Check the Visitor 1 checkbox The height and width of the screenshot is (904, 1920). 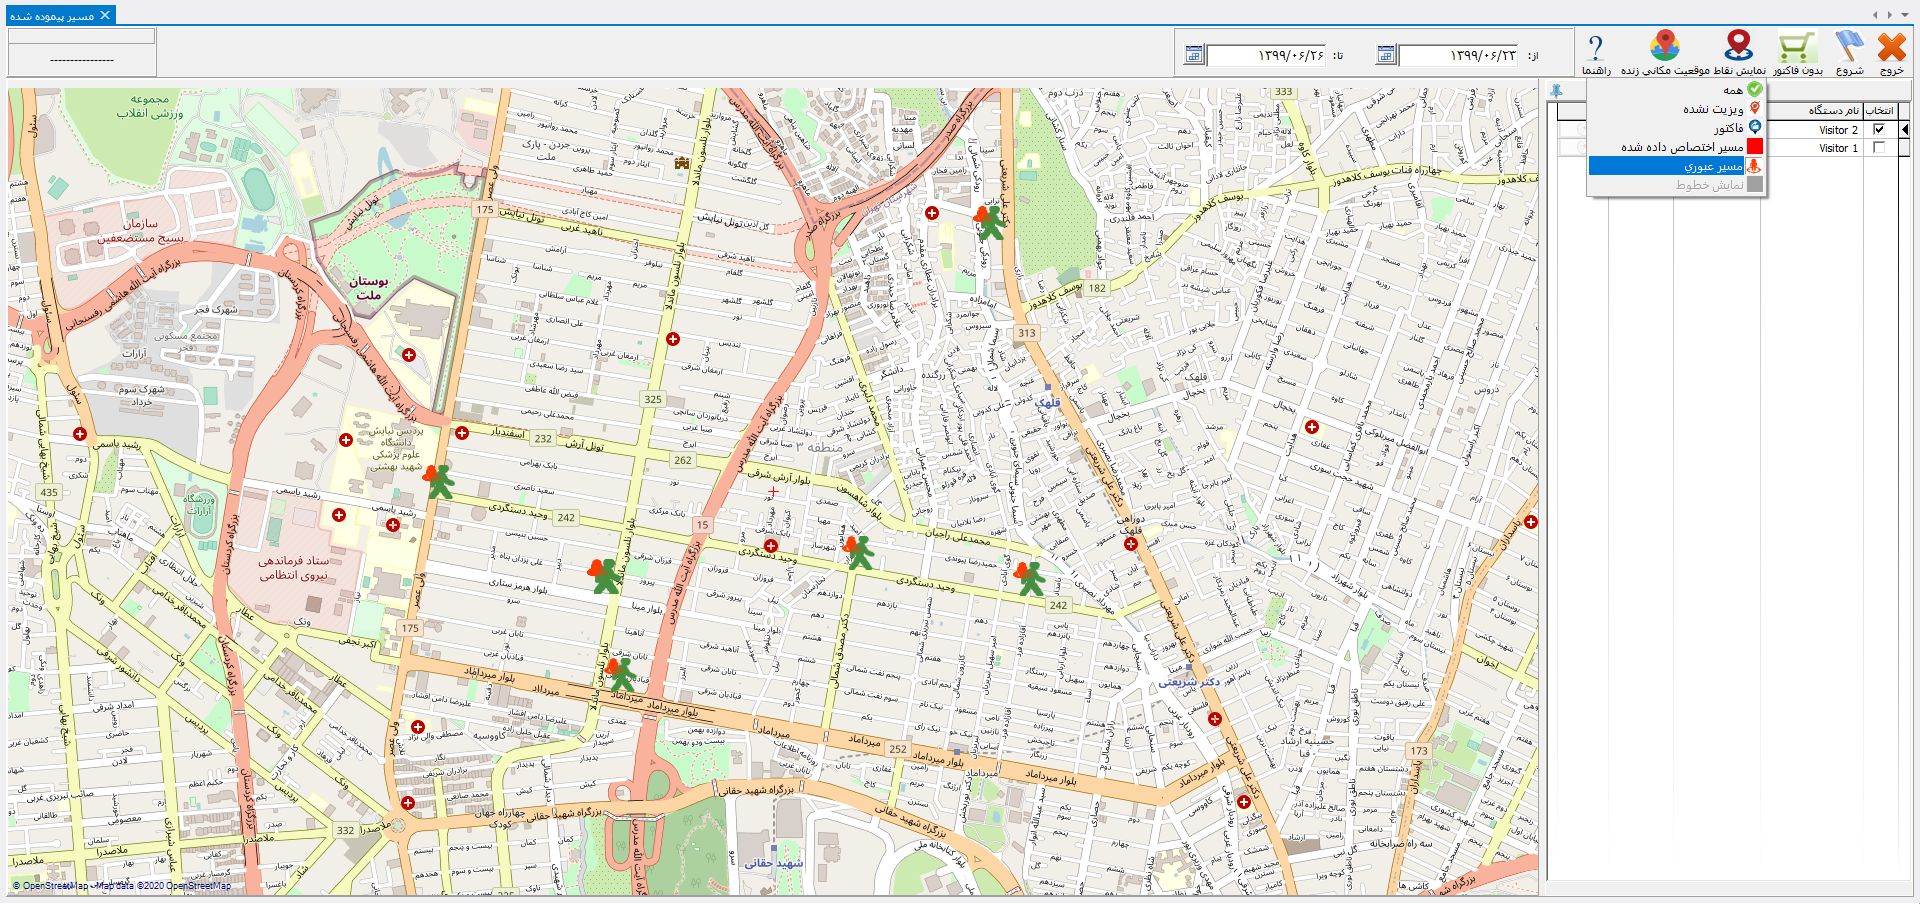(1879, 148)
